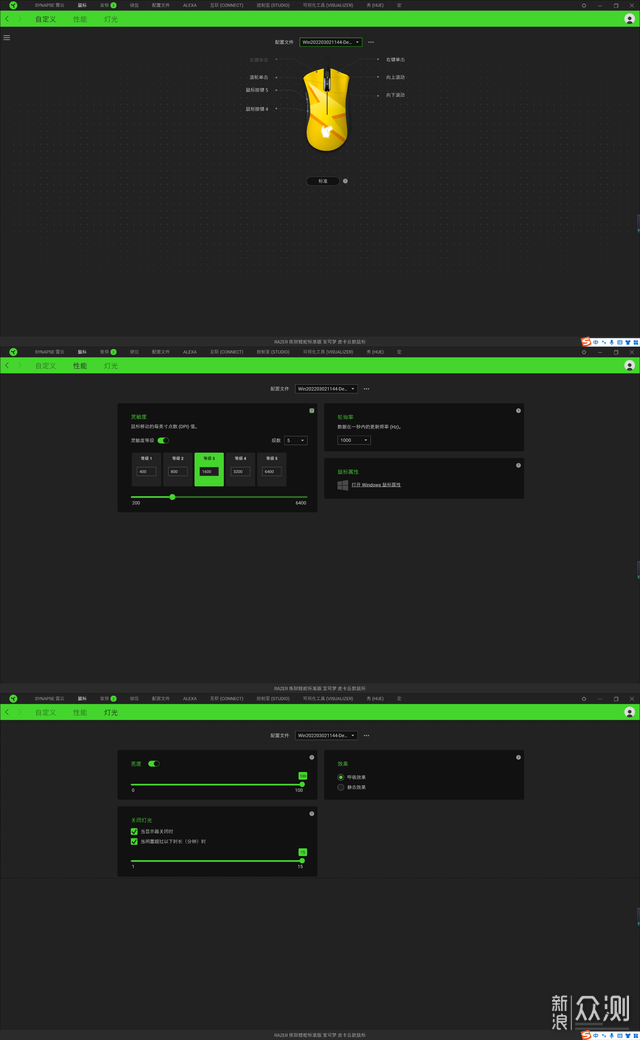The height and width of the screenshot is (1040, 640).
Task: Select 等级 1 DPI stage 400
Action: [146, 470]
